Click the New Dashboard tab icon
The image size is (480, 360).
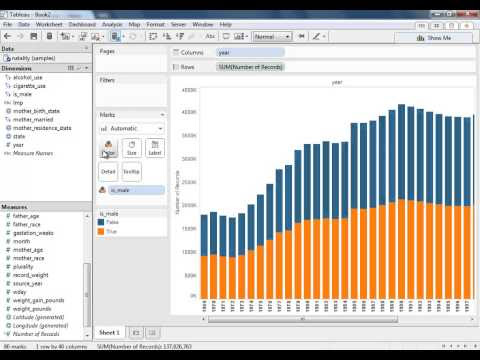point(152,333)
